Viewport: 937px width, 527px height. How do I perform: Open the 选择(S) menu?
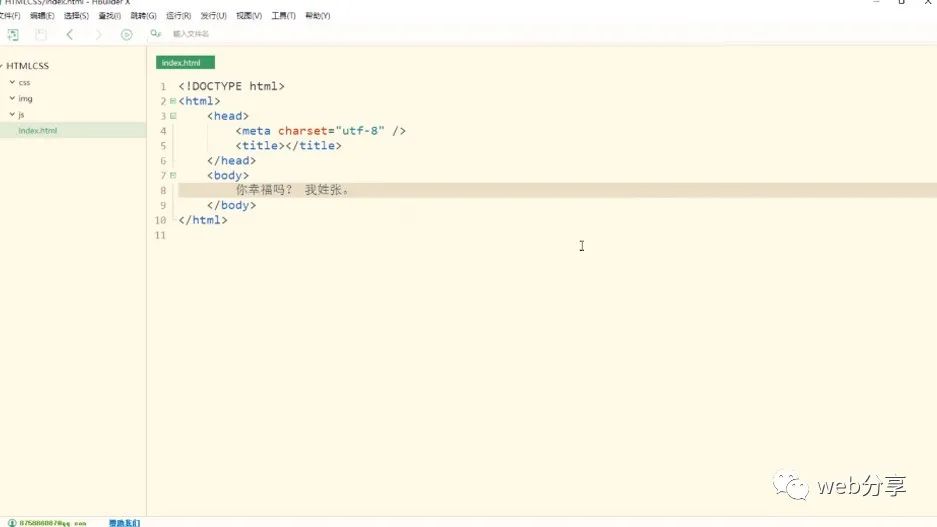(76, 16)
